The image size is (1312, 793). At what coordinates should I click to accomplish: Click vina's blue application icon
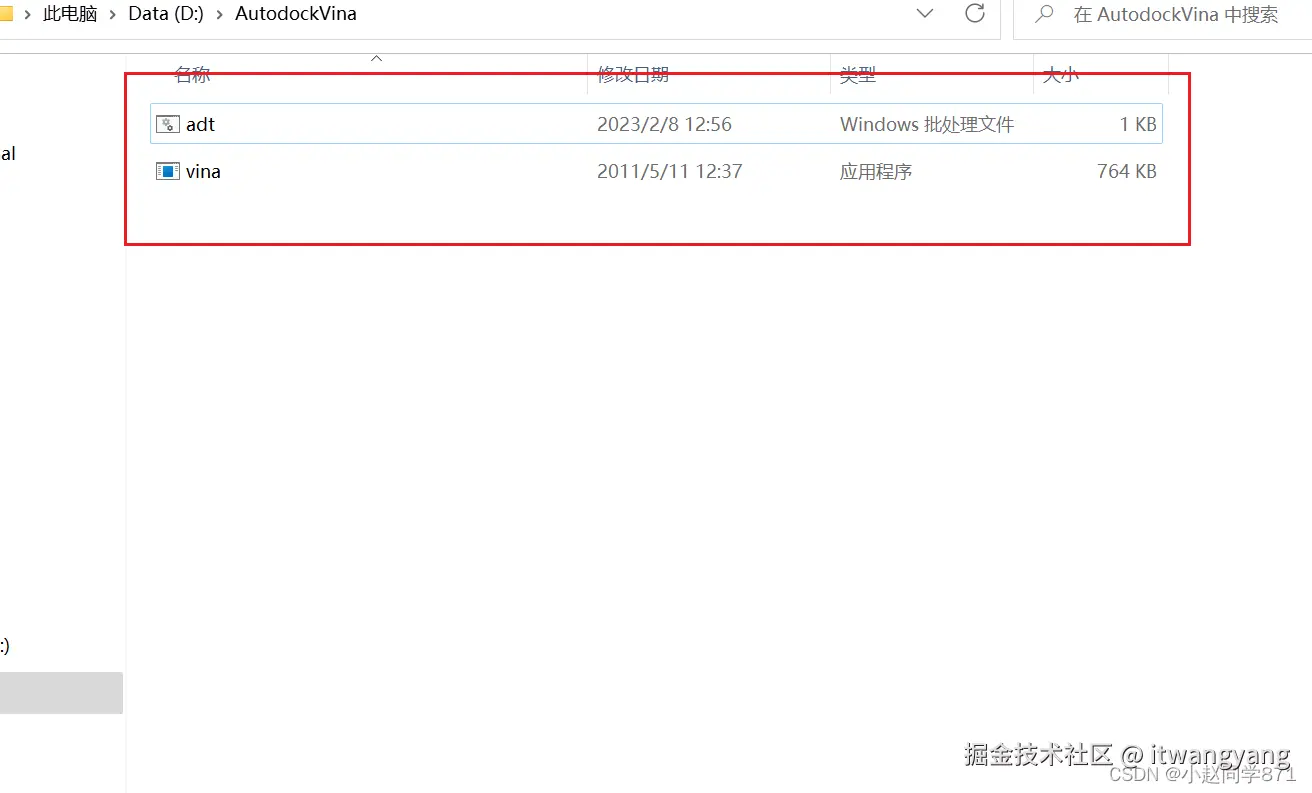[166, 171]
